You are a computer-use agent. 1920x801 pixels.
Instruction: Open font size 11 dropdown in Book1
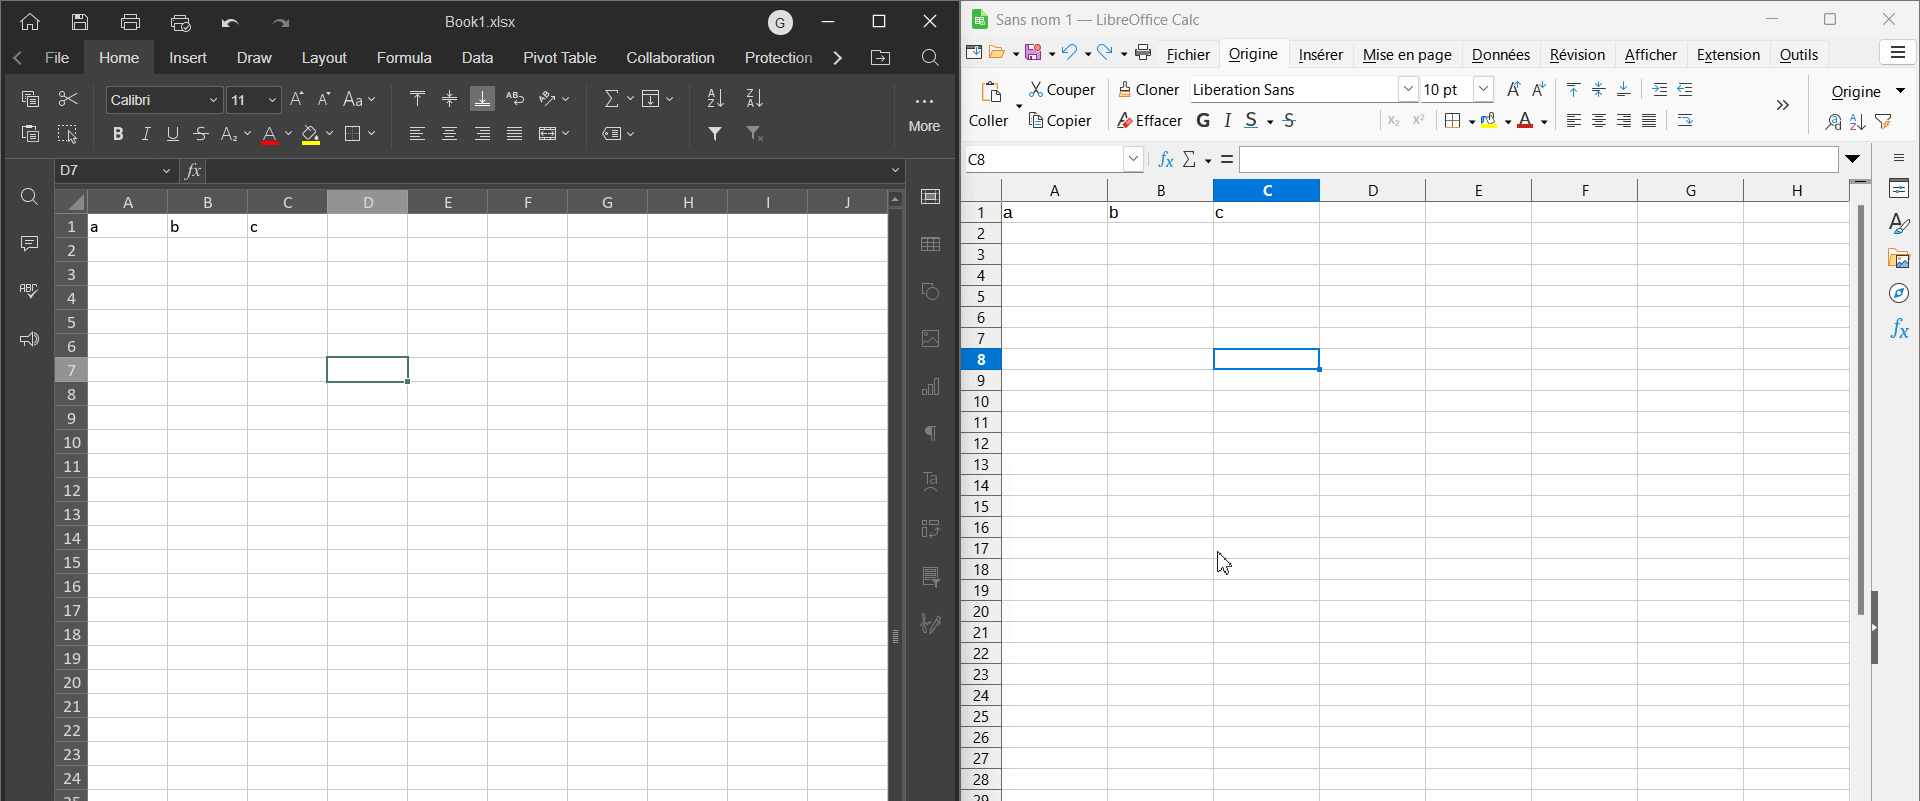(x=271, y=100)
